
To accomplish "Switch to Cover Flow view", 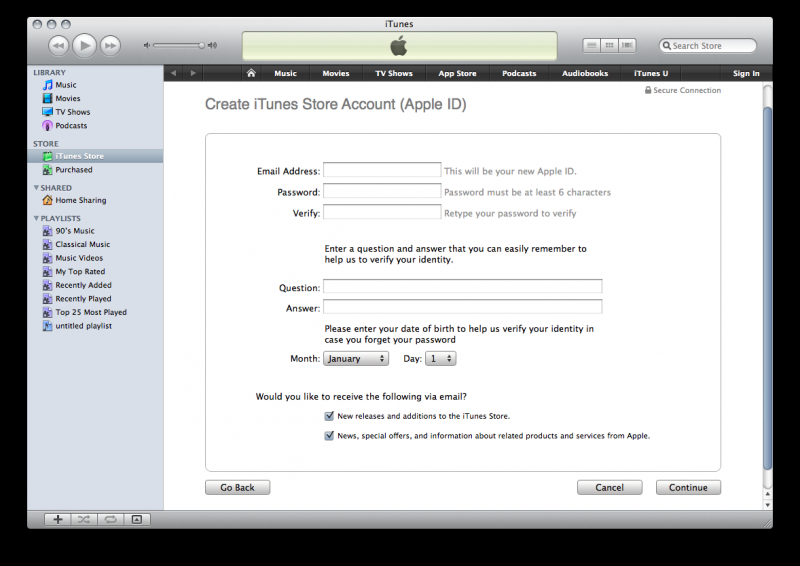I will pyautogui.click(x=628, y=45).
